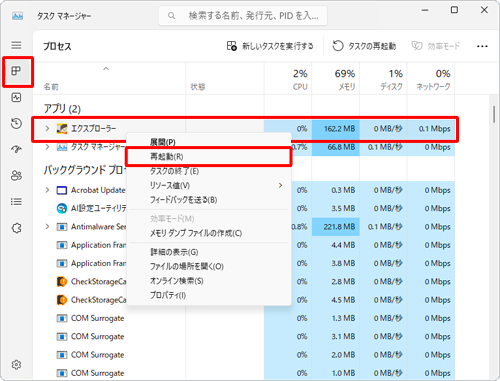Choose フィードバックを送る(B) in the context menu
The height and width of the screenshot is (381, 500).
pos(209,200)
